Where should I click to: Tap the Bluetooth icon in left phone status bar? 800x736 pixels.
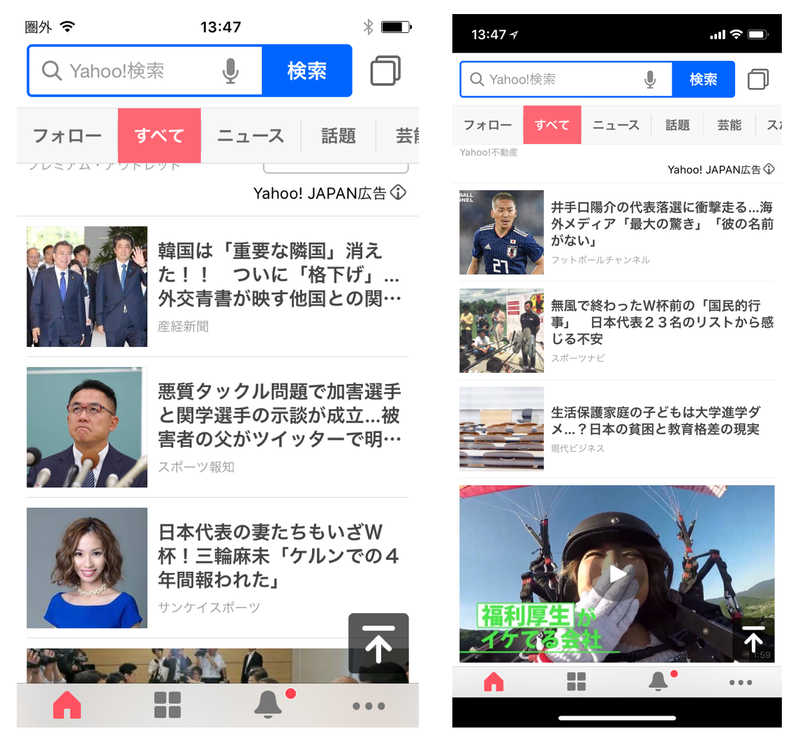[368, 27]
